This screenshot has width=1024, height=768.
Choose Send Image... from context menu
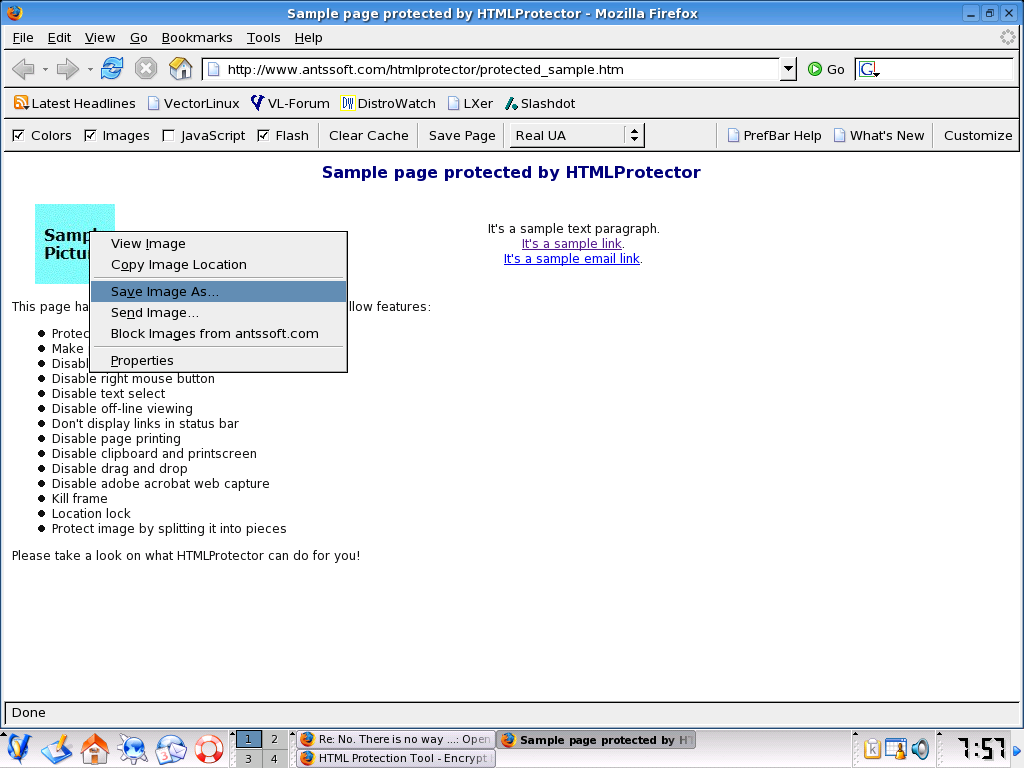pyautogui.click(x=218, y=312)
